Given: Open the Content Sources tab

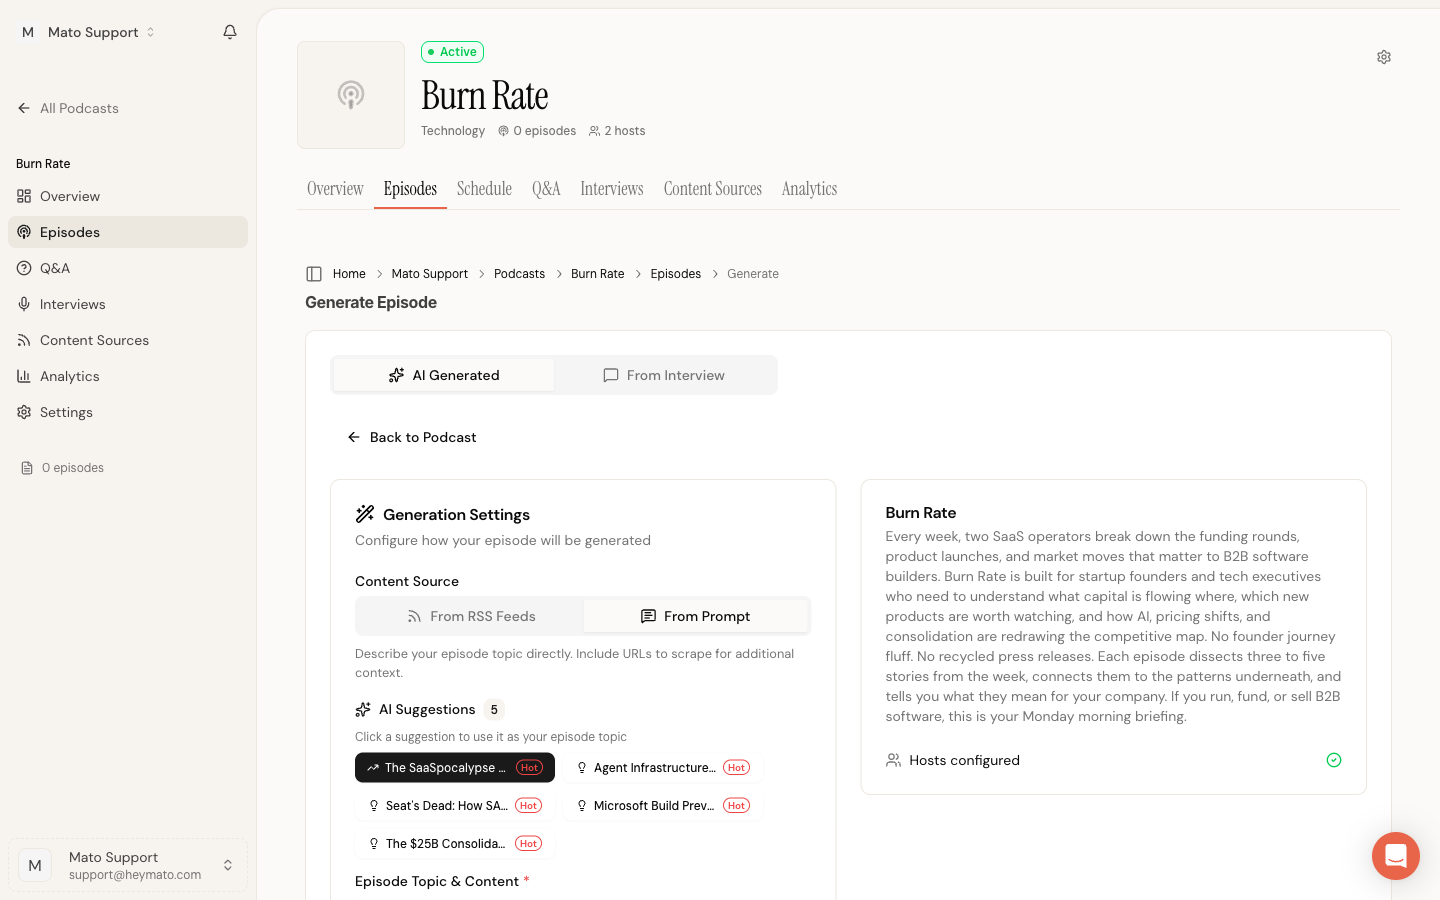Looking at the screenshot, I should pos(713,189).
